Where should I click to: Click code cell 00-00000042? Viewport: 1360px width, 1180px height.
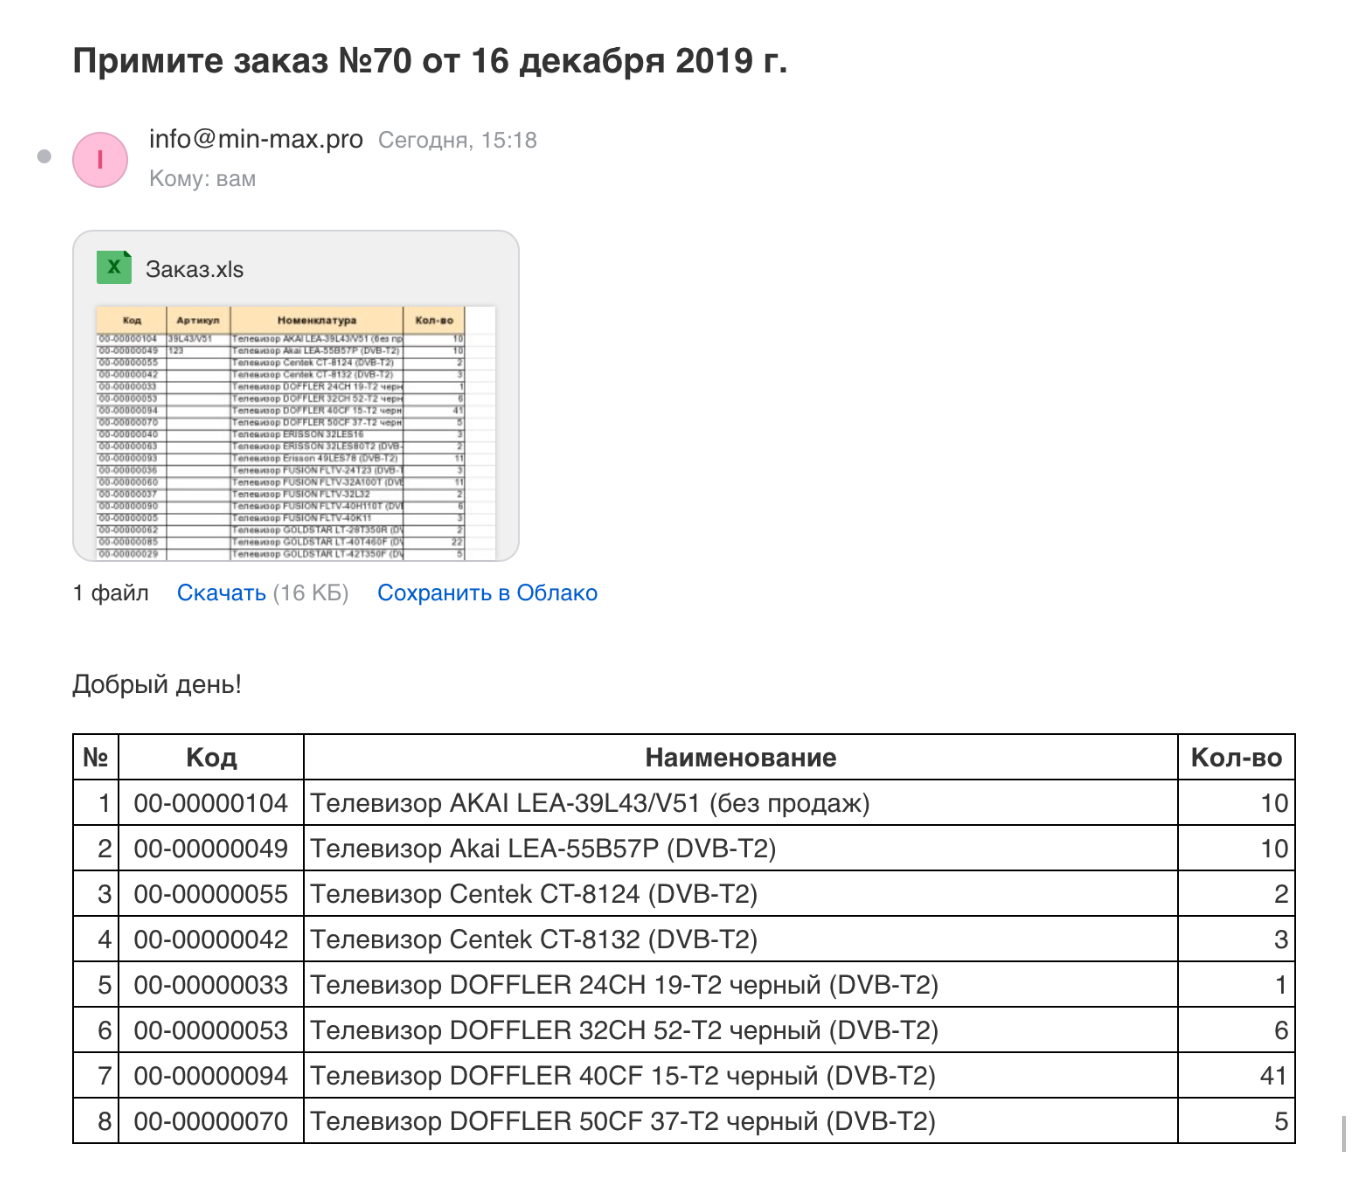(x=211, y=939)
